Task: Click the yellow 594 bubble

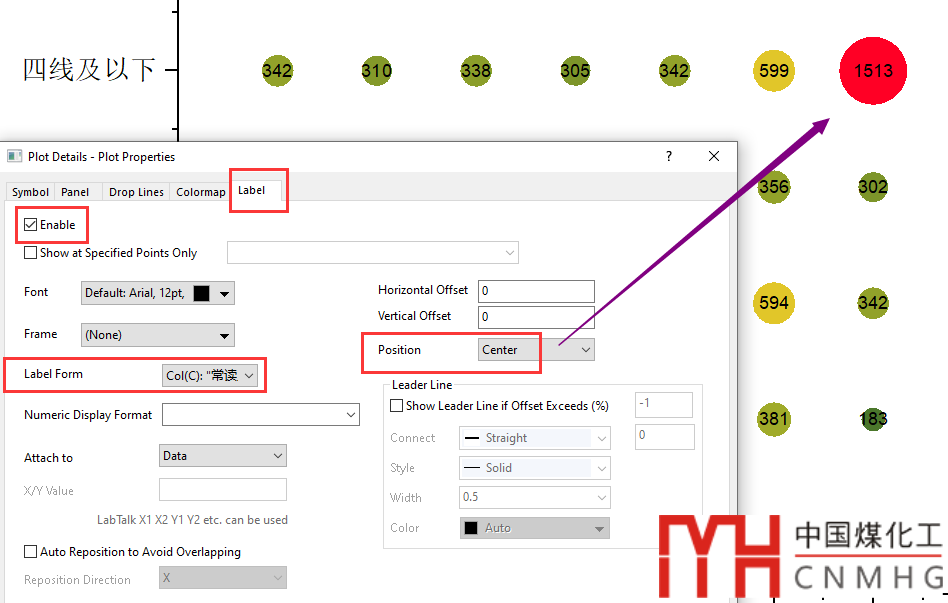Action: [774, 302]
